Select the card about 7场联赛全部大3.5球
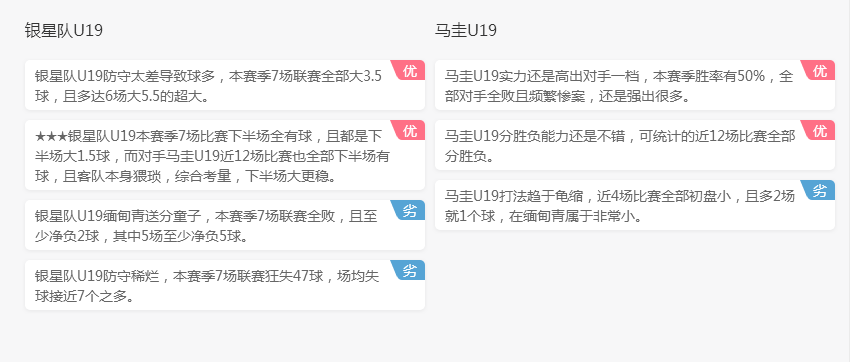 point(225,85)
